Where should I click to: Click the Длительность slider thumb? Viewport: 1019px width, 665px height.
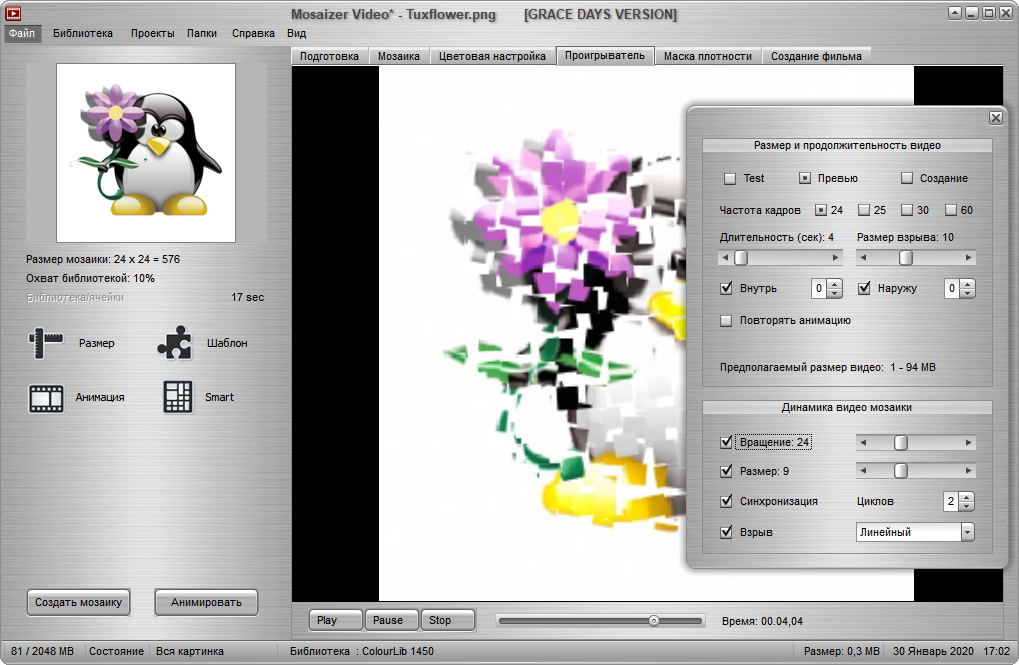click(741, 258)
